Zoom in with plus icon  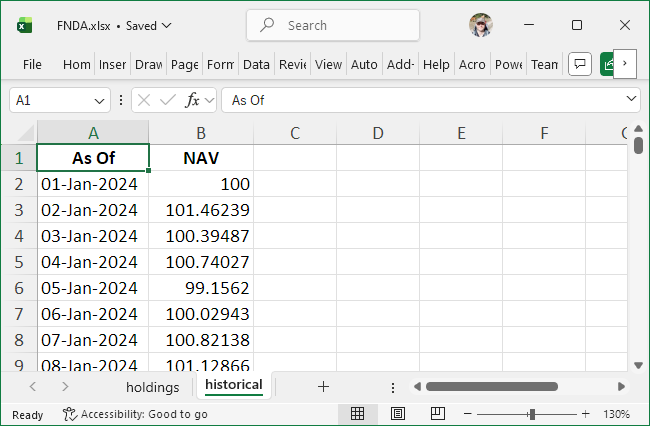pos(585,414)
